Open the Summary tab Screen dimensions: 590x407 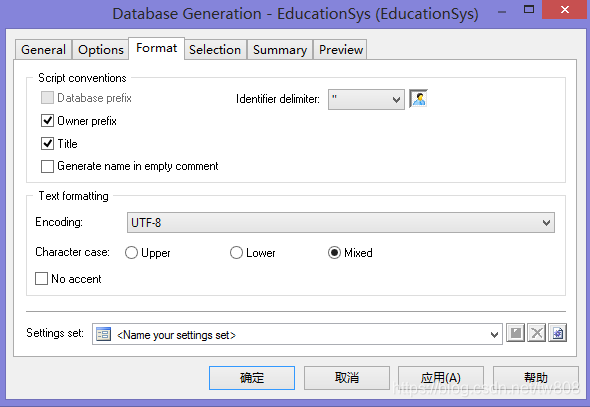pyautogui.click(x=280, y=50)
